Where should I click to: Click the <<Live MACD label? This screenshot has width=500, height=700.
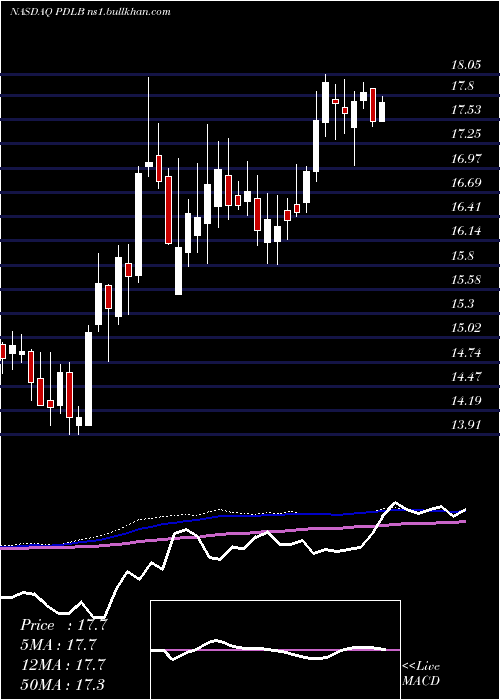pos(421,674)
